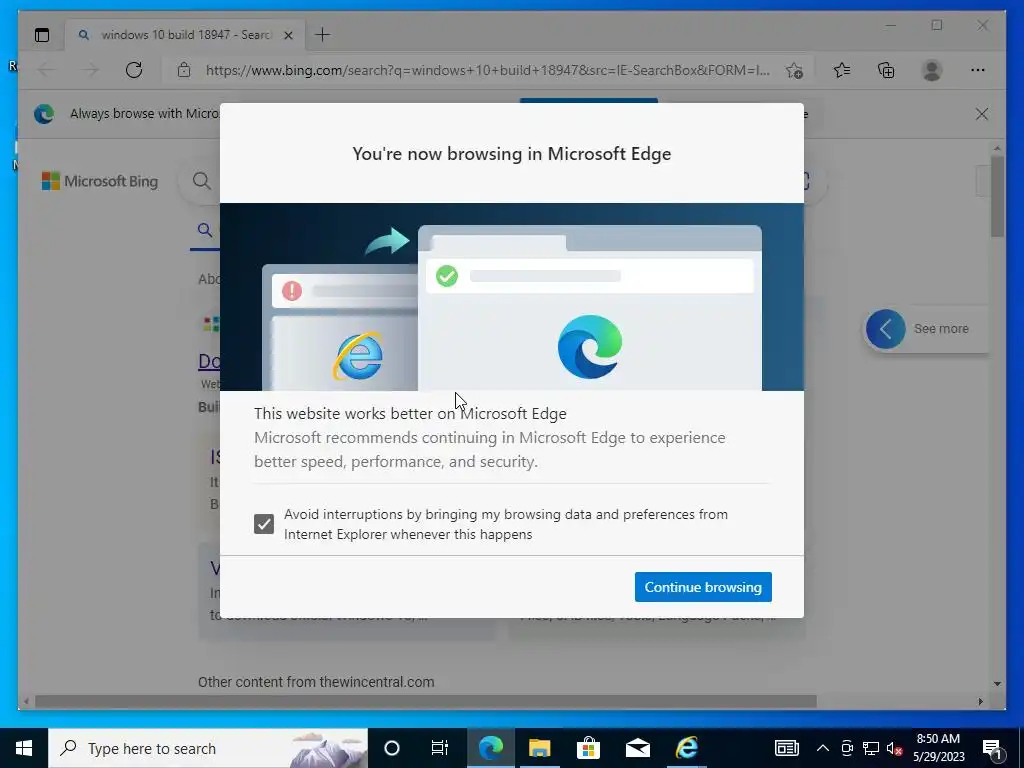This screenshot has width=1024, height=768.
Task: Click the horizontal scrollbar thumb
Action: pyautogui.click(x=426, y=701)
